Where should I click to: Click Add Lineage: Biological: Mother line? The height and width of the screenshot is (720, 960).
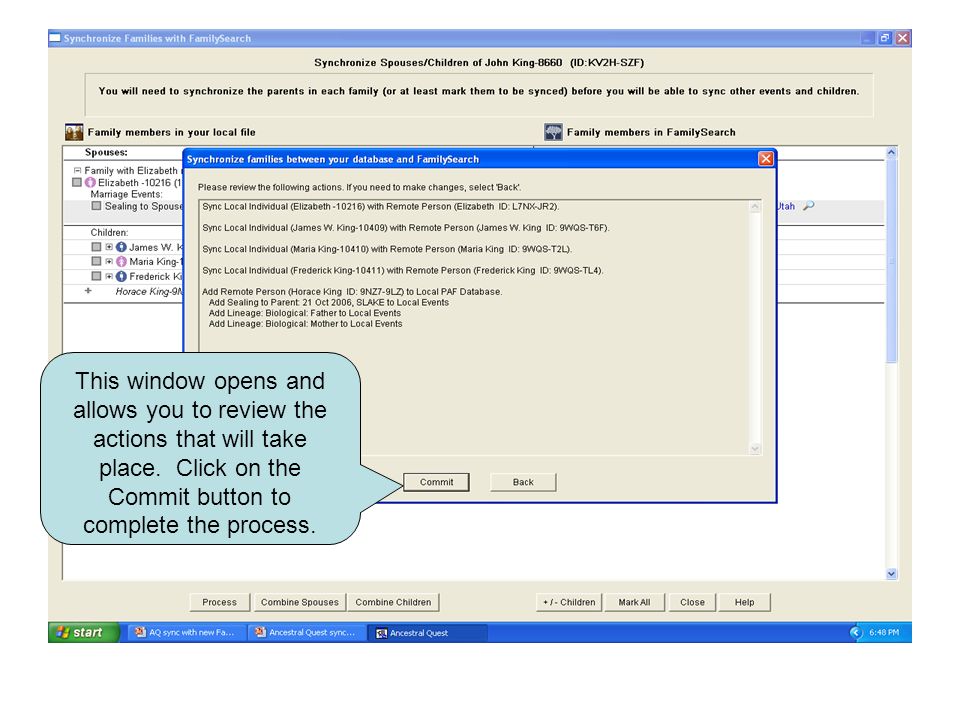pos(306,324)
